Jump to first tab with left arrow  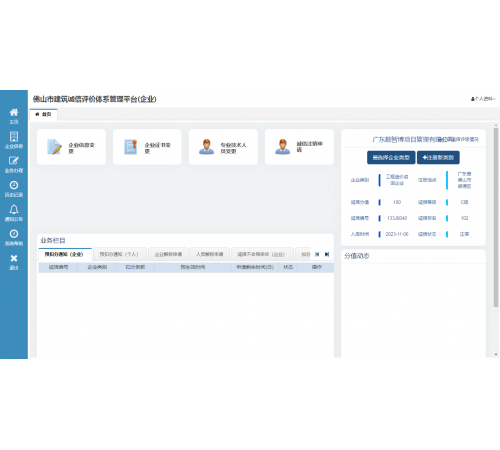coord(317,254)
